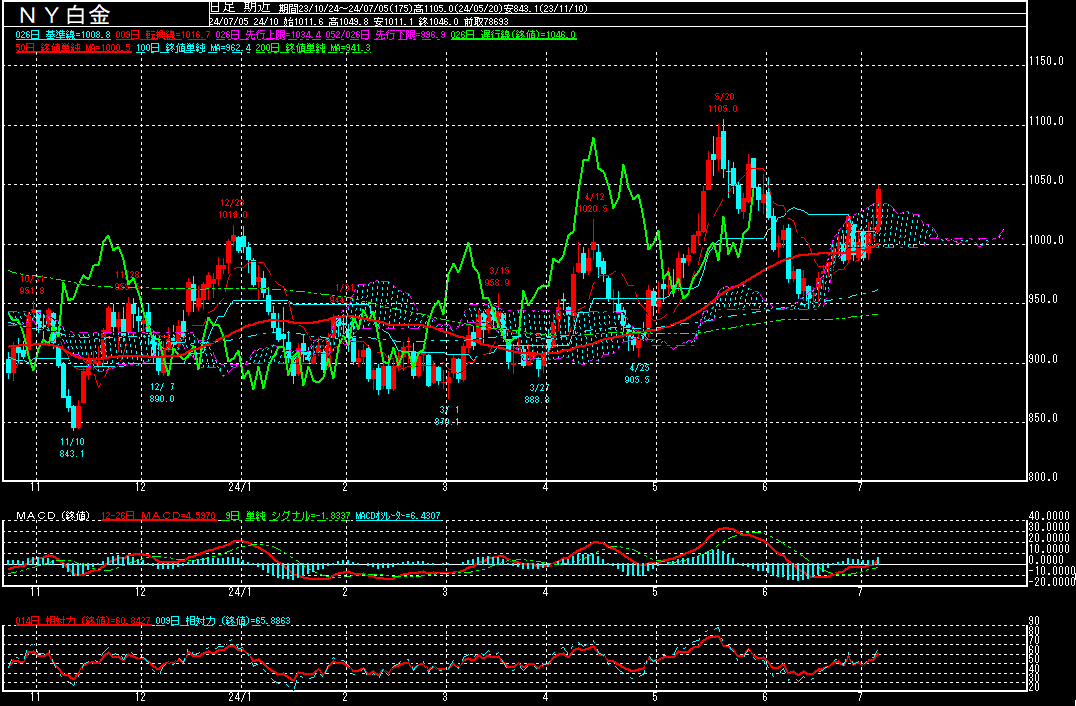Screen dimensions: 1076x706
Task: Select the MACD (終値) panel title
Action: (x=53, y=516)
